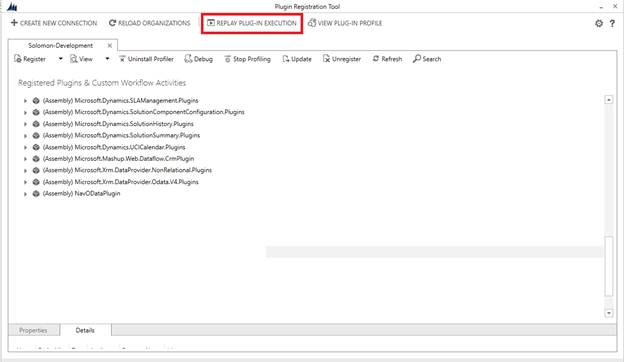Click the Replay Plug-in Execution icon

[x=211, y=23]
